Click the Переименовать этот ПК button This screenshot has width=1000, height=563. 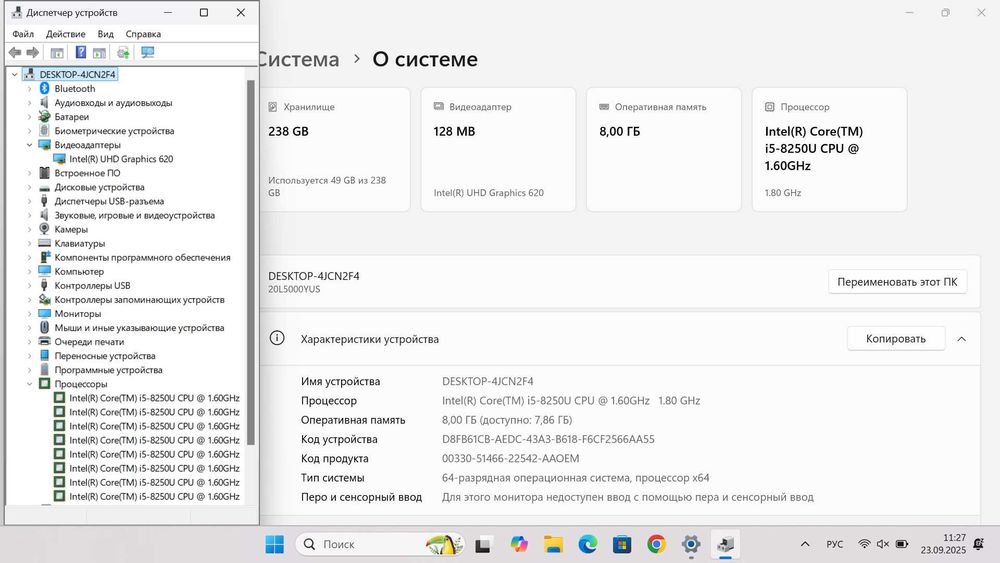click(x=897, y=282)
